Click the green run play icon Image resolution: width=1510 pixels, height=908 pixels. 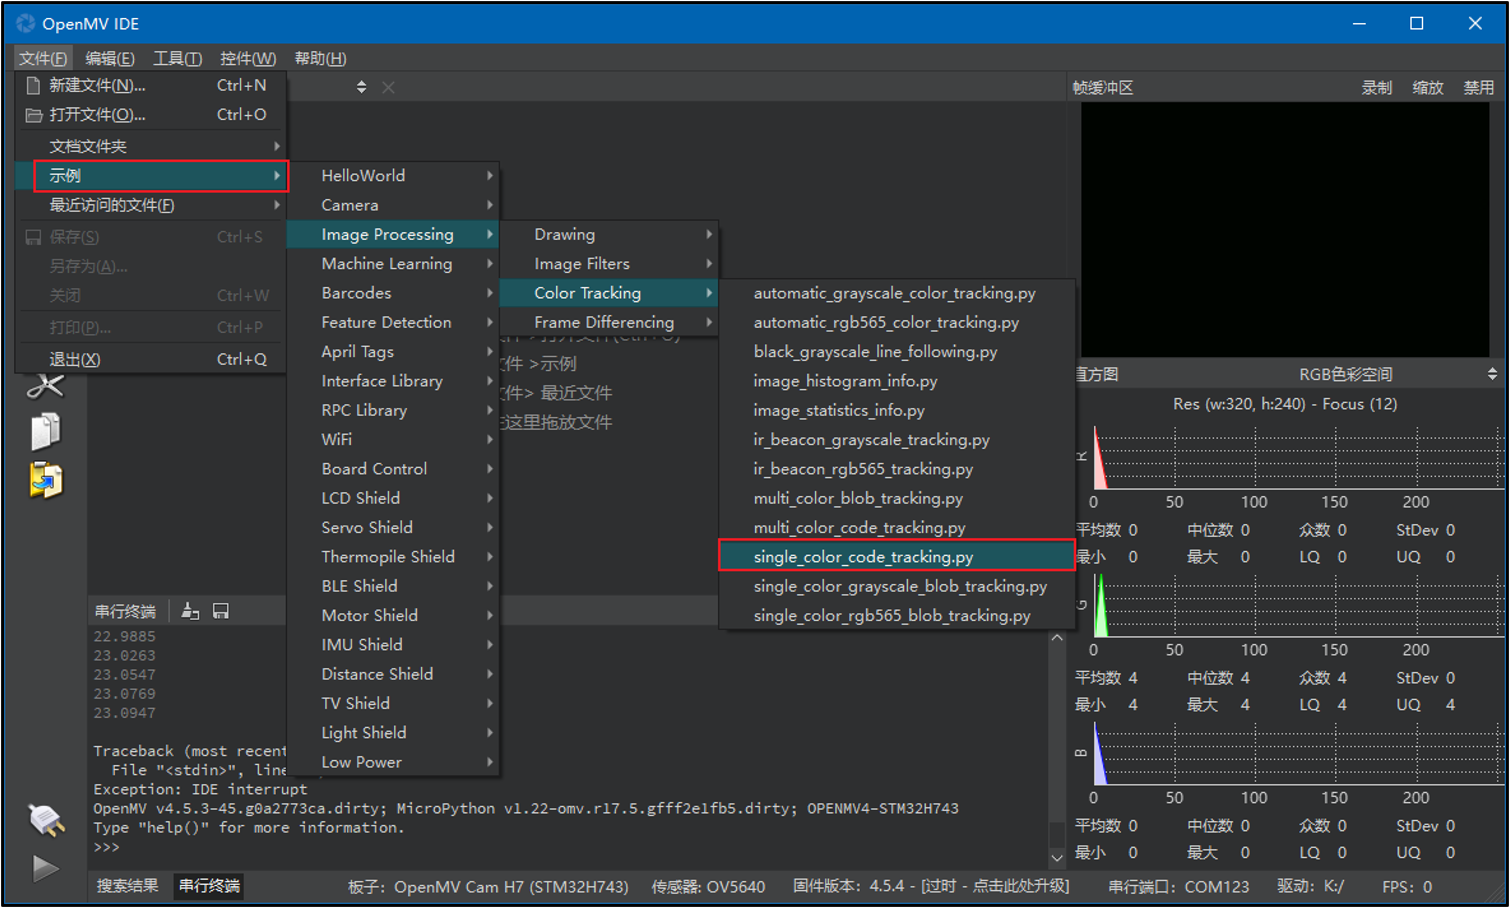click(x=45, y=868)
